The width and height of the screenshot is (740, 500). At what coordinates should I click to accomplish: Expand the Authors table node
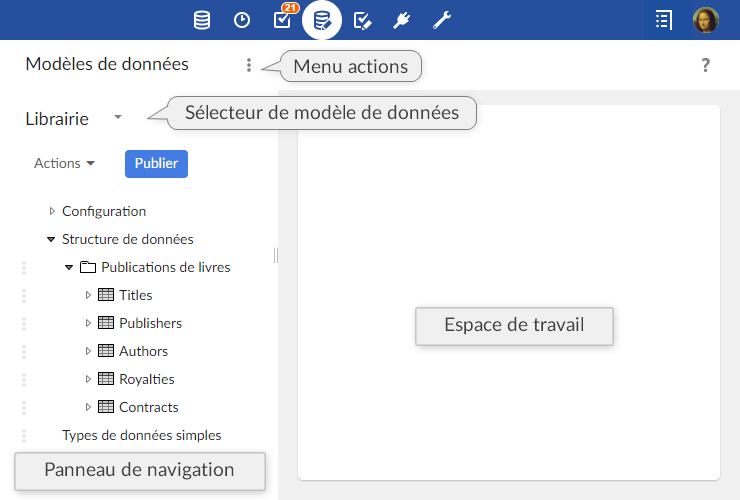click(x=88, y=351)
